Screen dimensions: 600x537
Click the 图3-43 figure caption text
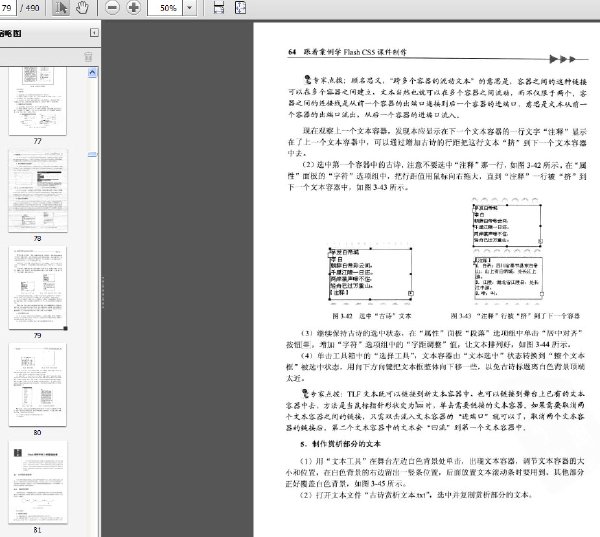515,316
